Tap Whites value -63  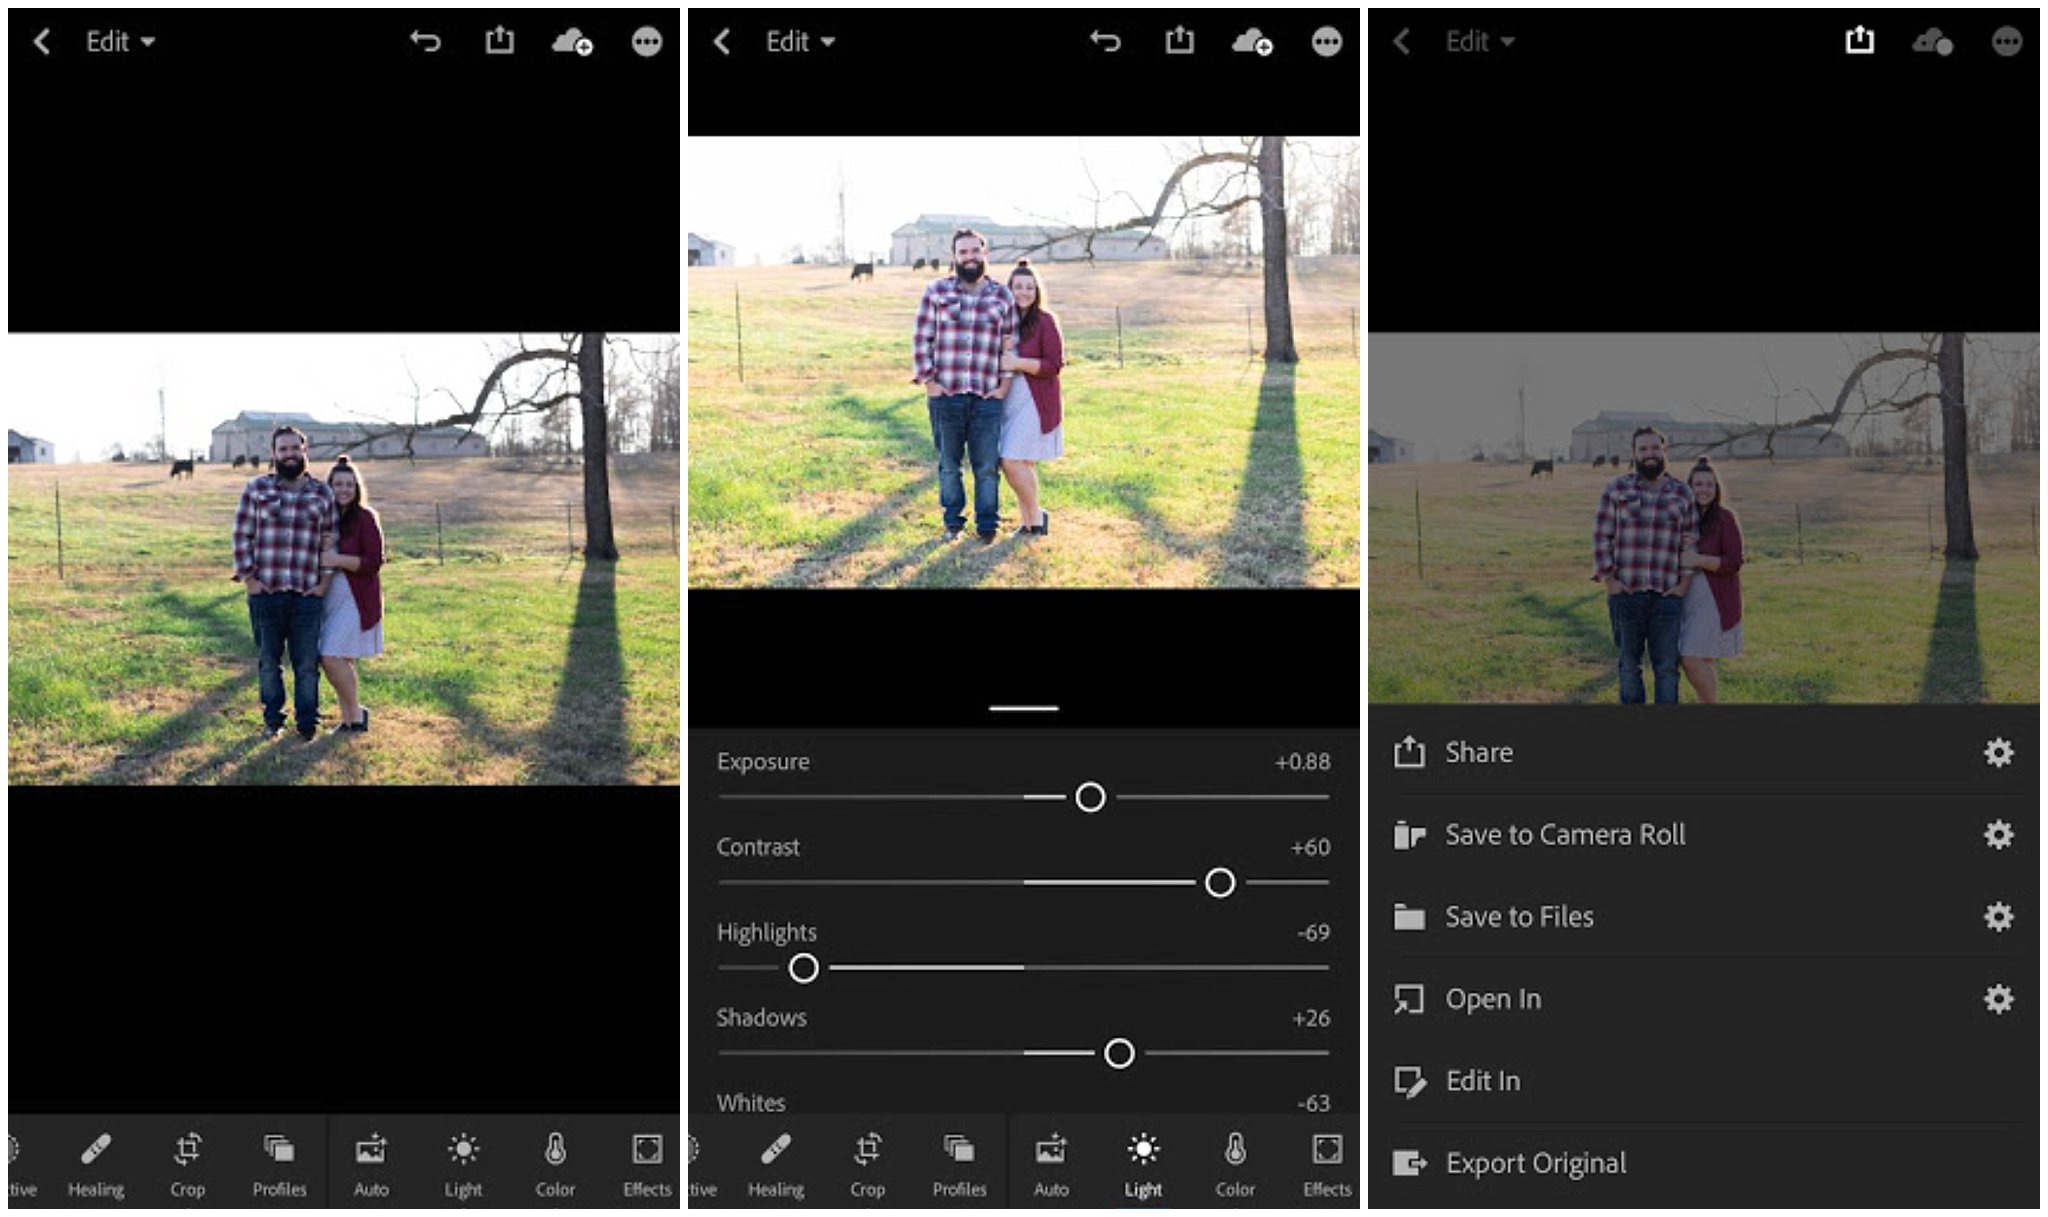coord(1313,1103)
